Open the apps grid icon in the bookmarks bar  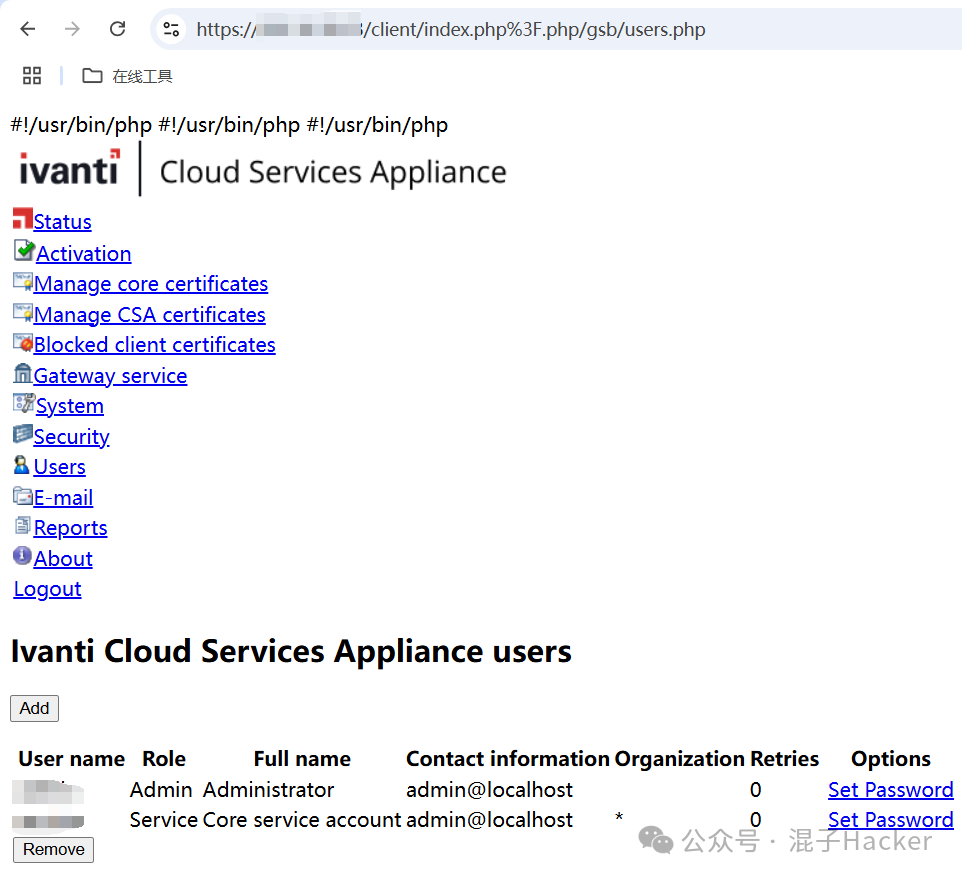32,76
